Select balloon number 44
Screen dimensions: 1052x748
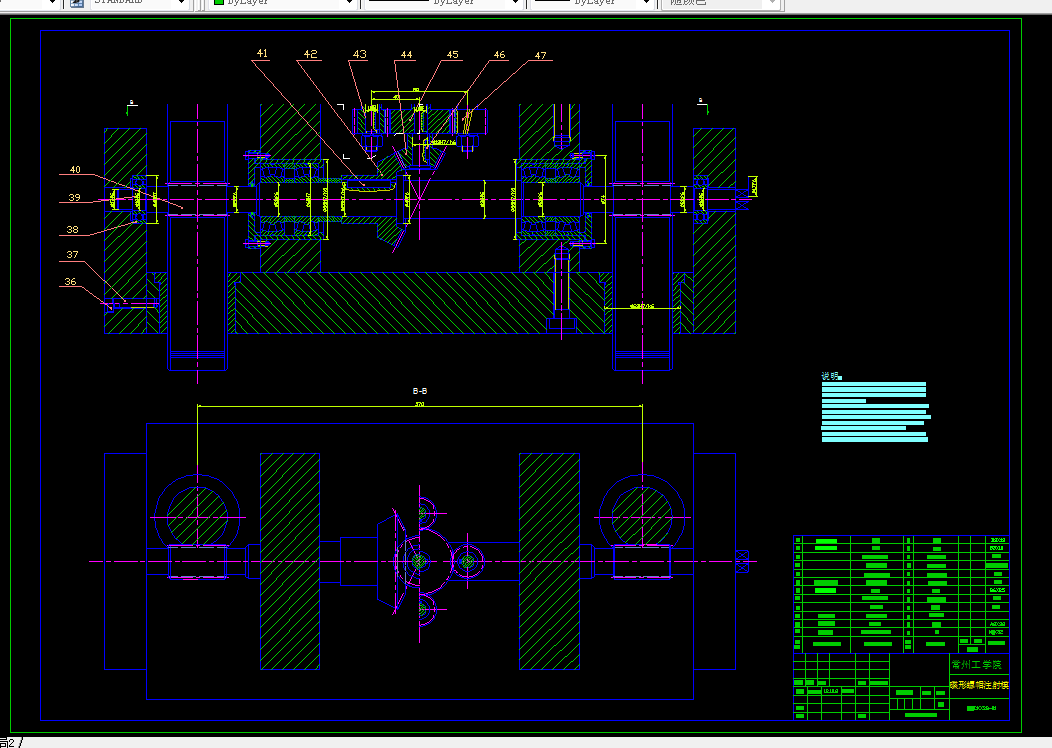pos(407,54)
